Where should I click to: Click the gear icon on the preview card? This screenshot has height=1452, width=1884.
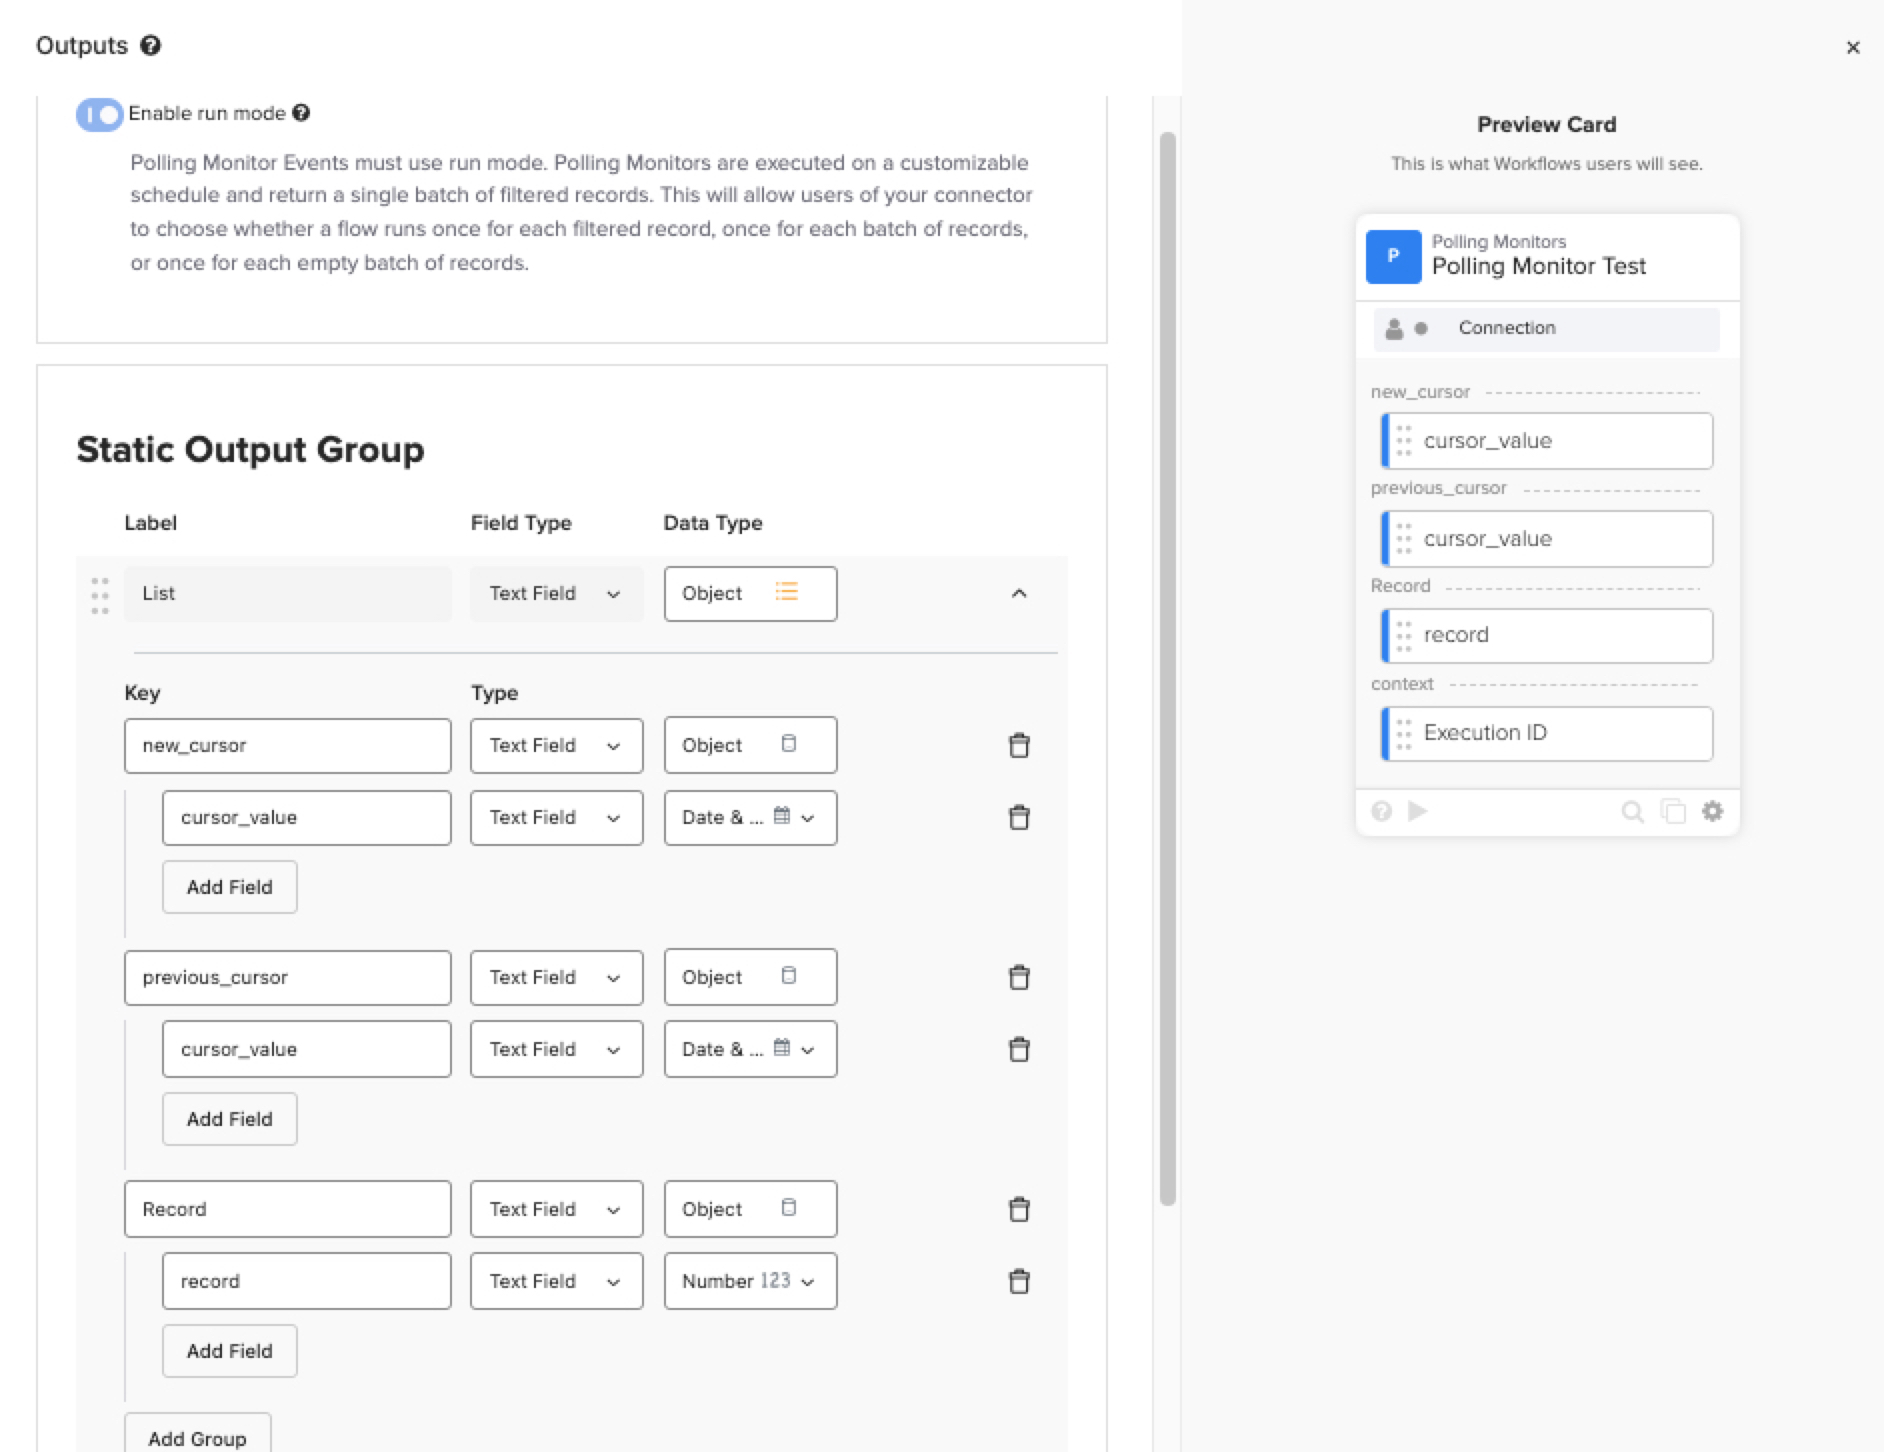1712,811
